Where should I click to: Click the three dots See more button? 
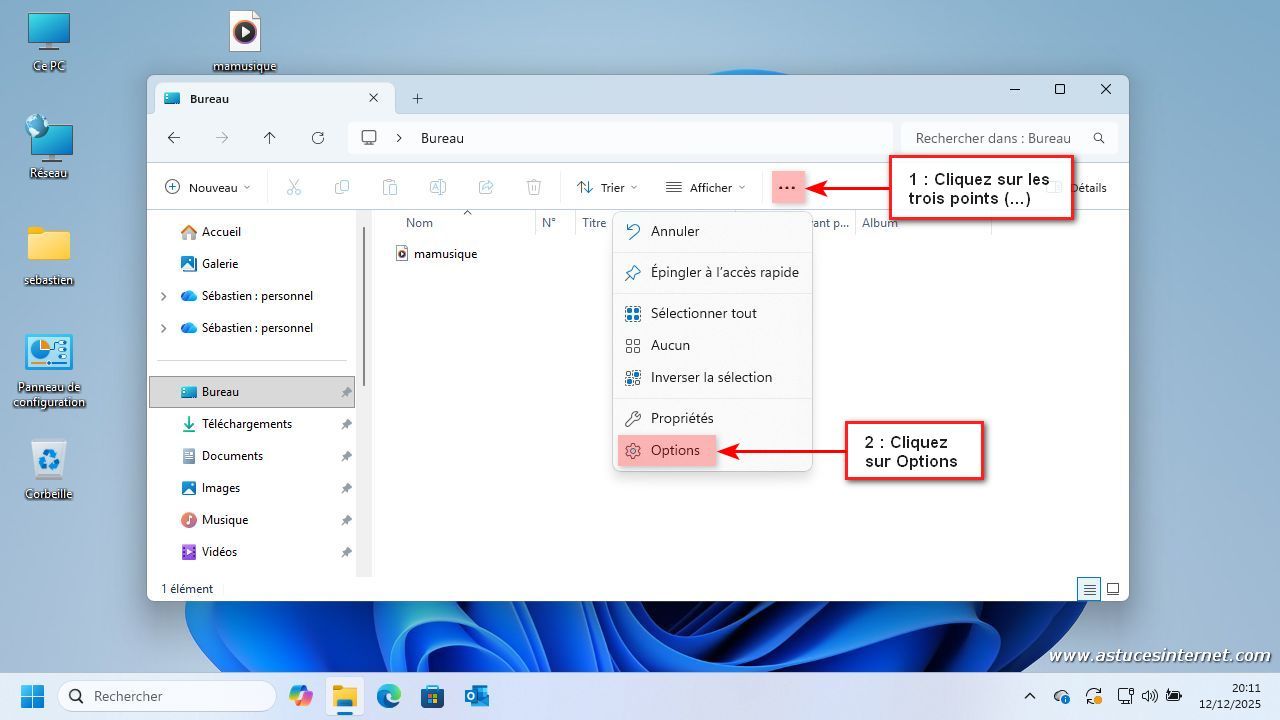point(787,187)
